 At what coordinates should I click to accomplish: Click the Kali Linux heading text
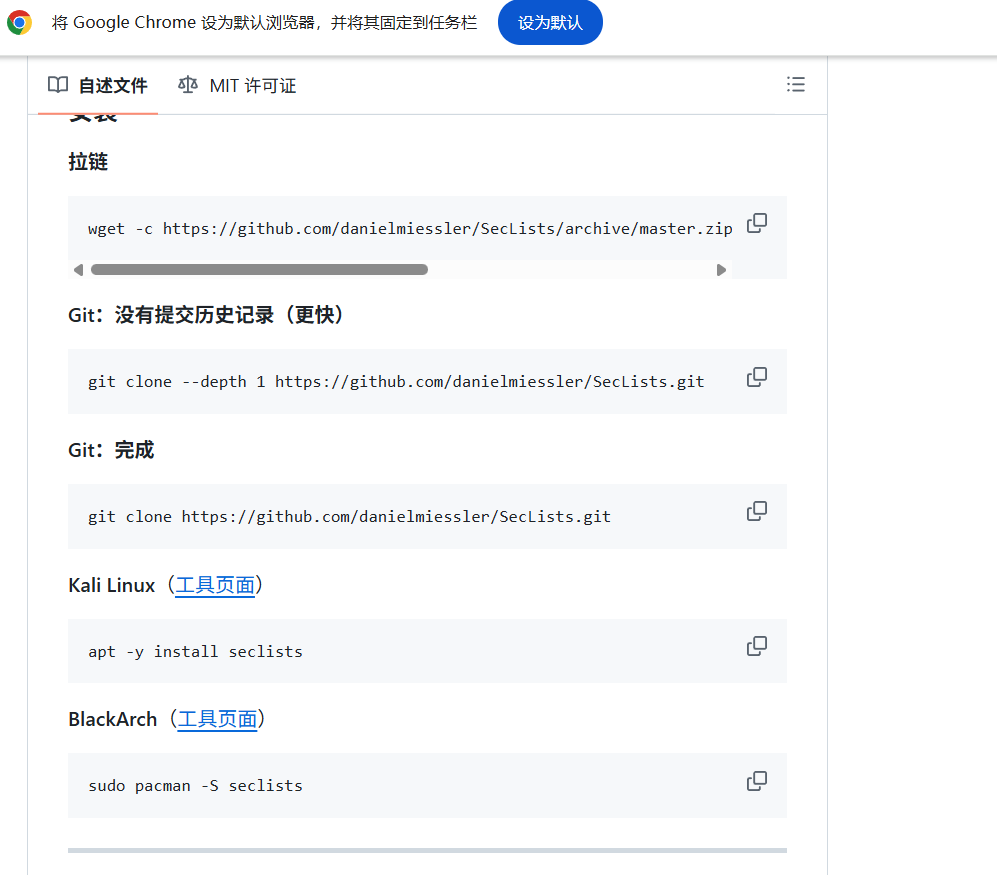112,585
